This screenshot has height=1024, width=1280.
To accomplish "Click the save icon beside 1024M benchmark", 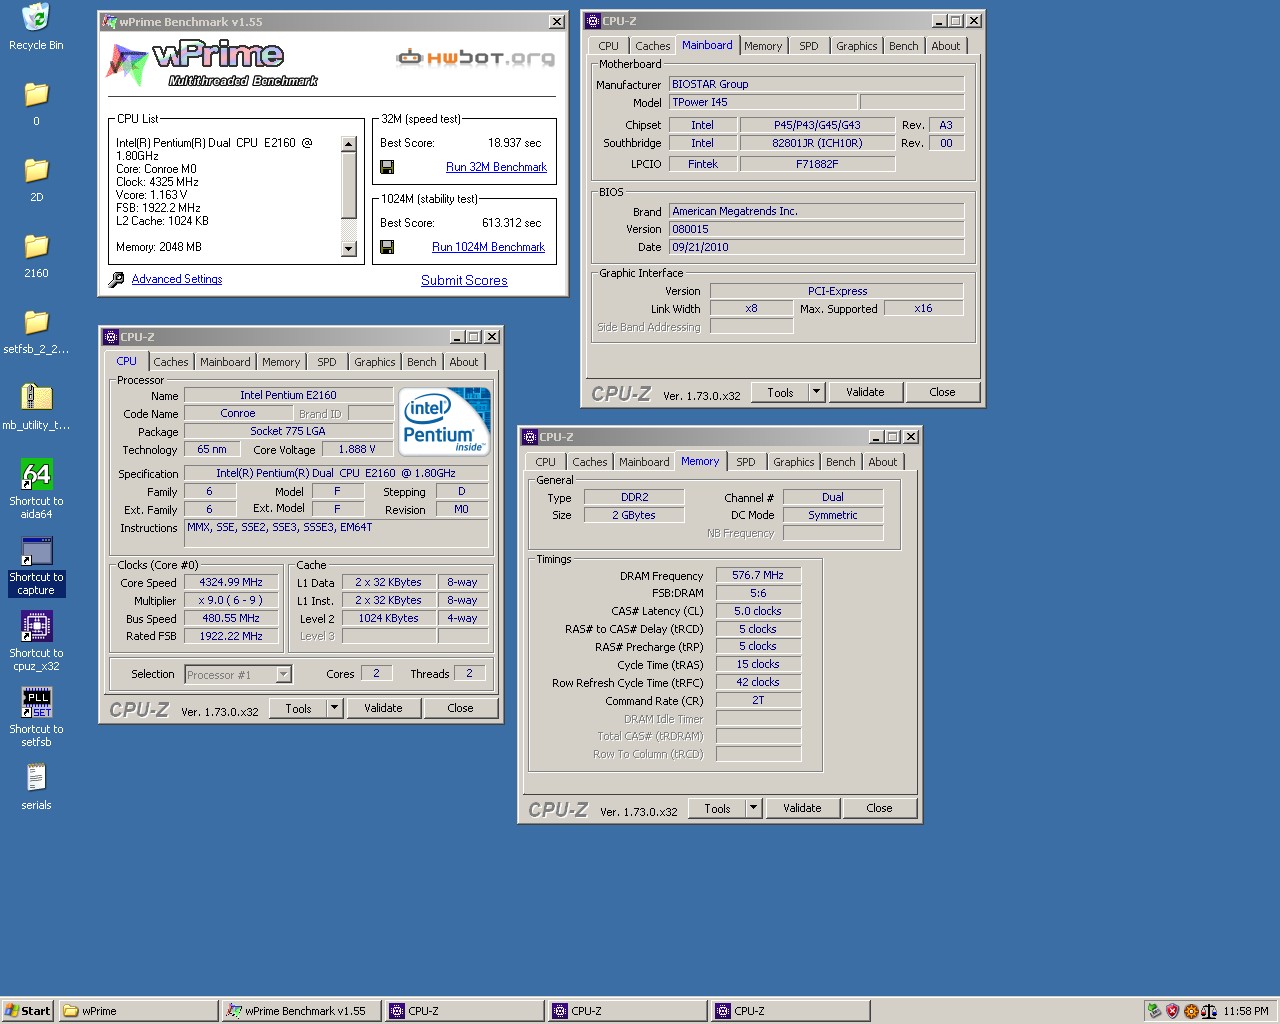I will (387, 247).
